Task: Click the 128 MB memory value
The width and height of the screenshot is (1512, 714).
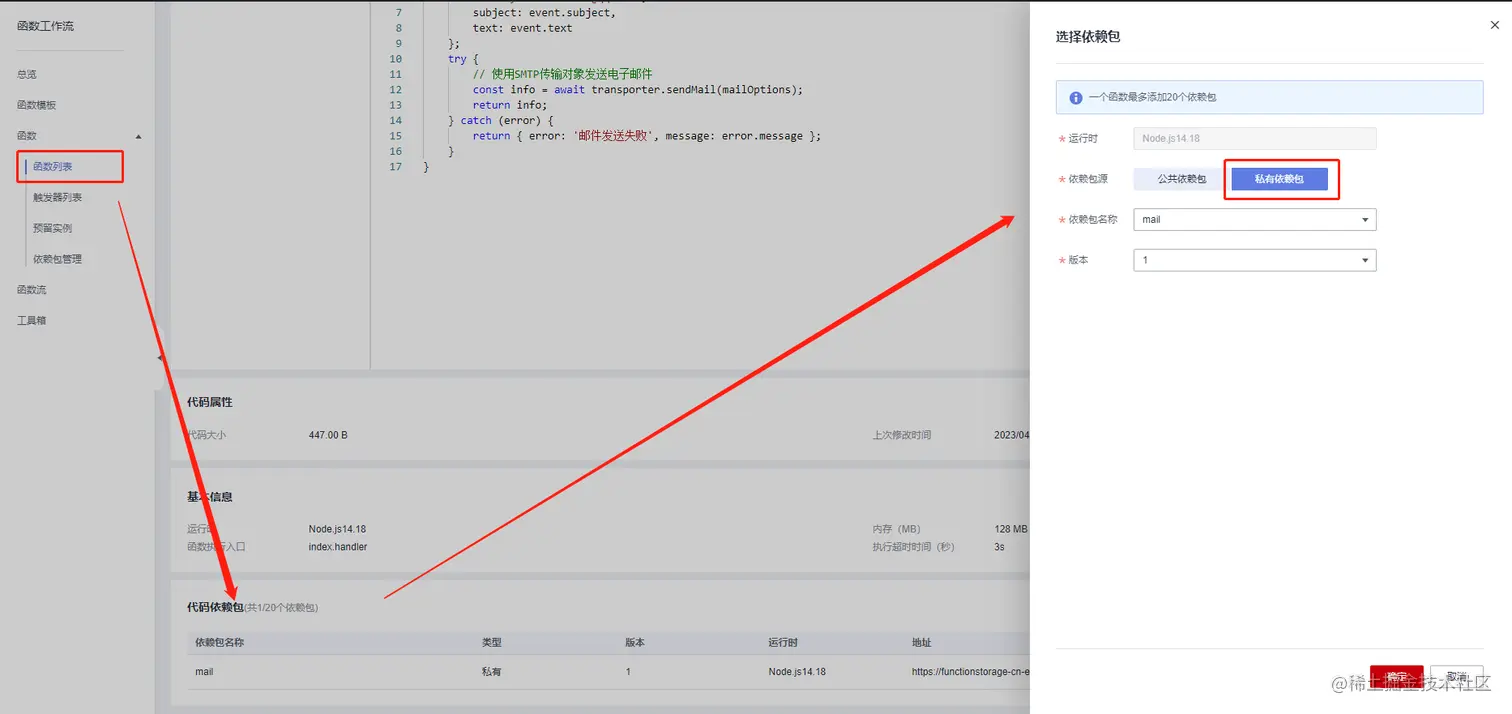Action: click(x=1011, y=529)
